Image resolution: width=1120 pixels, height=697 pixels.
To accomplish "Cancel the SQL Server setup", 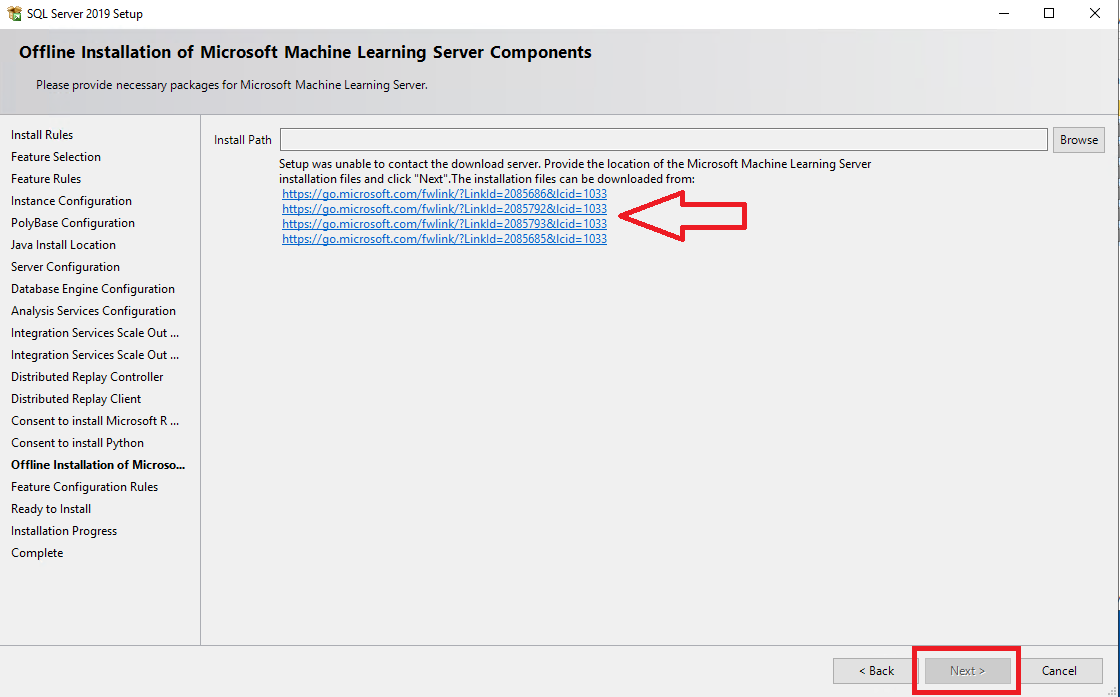I will [x=1059, y=671].
